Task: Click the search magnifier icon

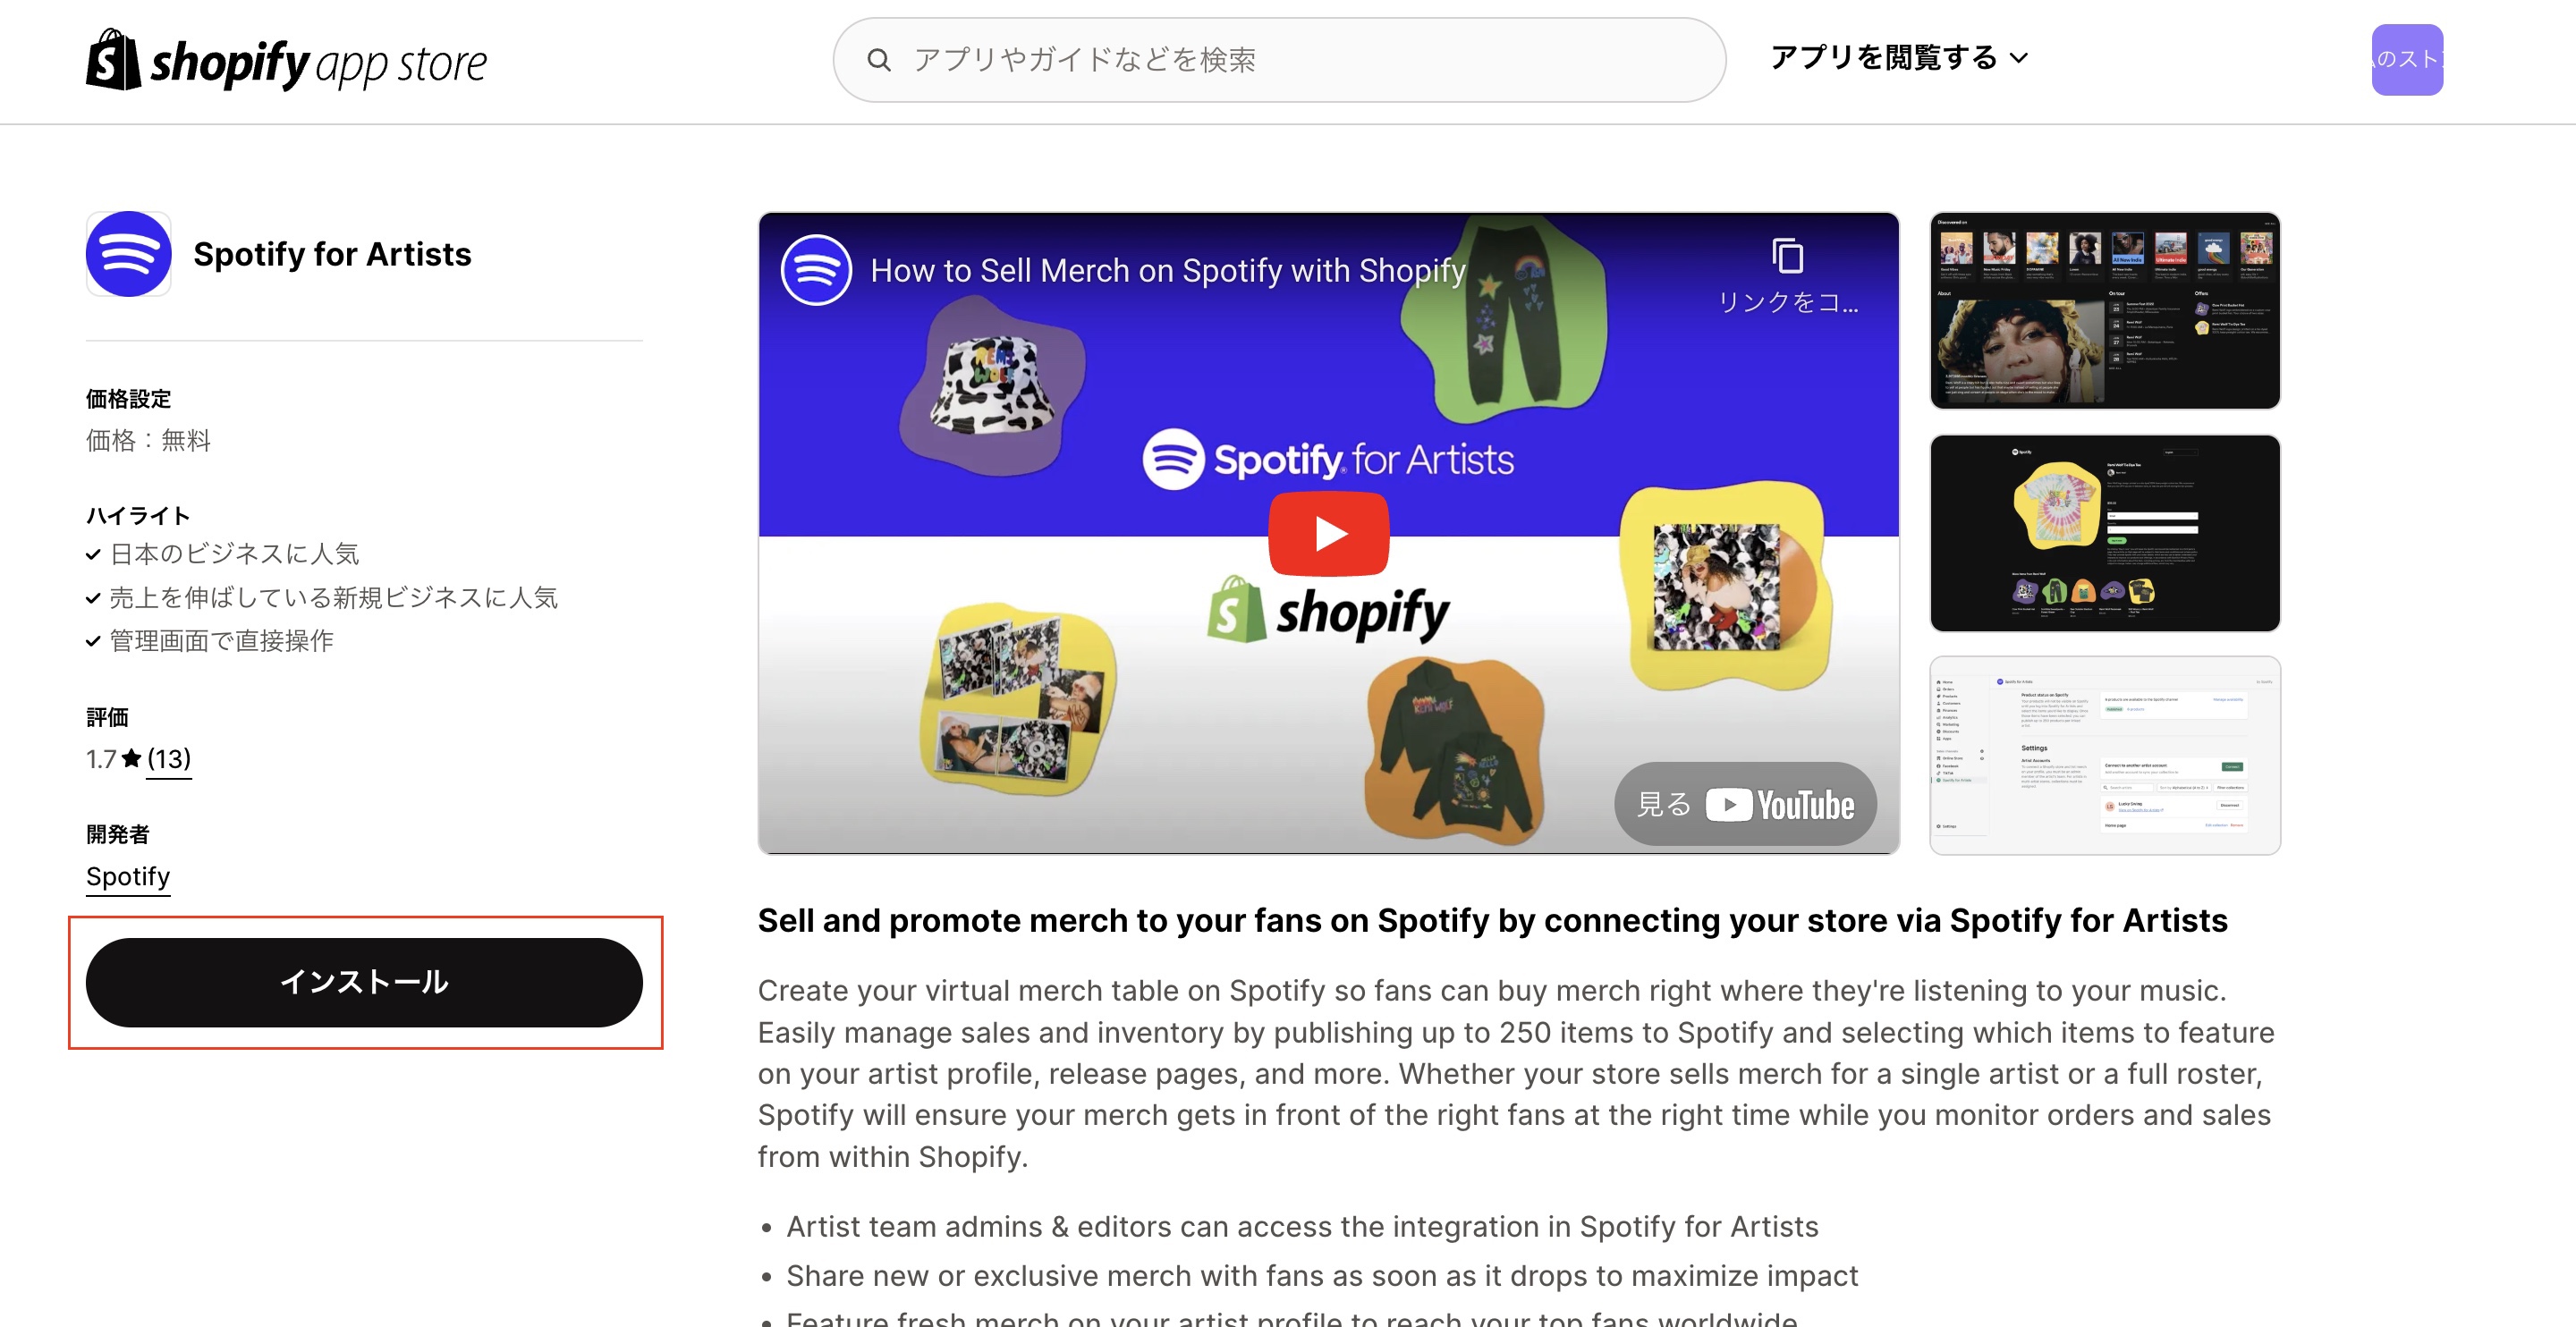Action: 878,60
